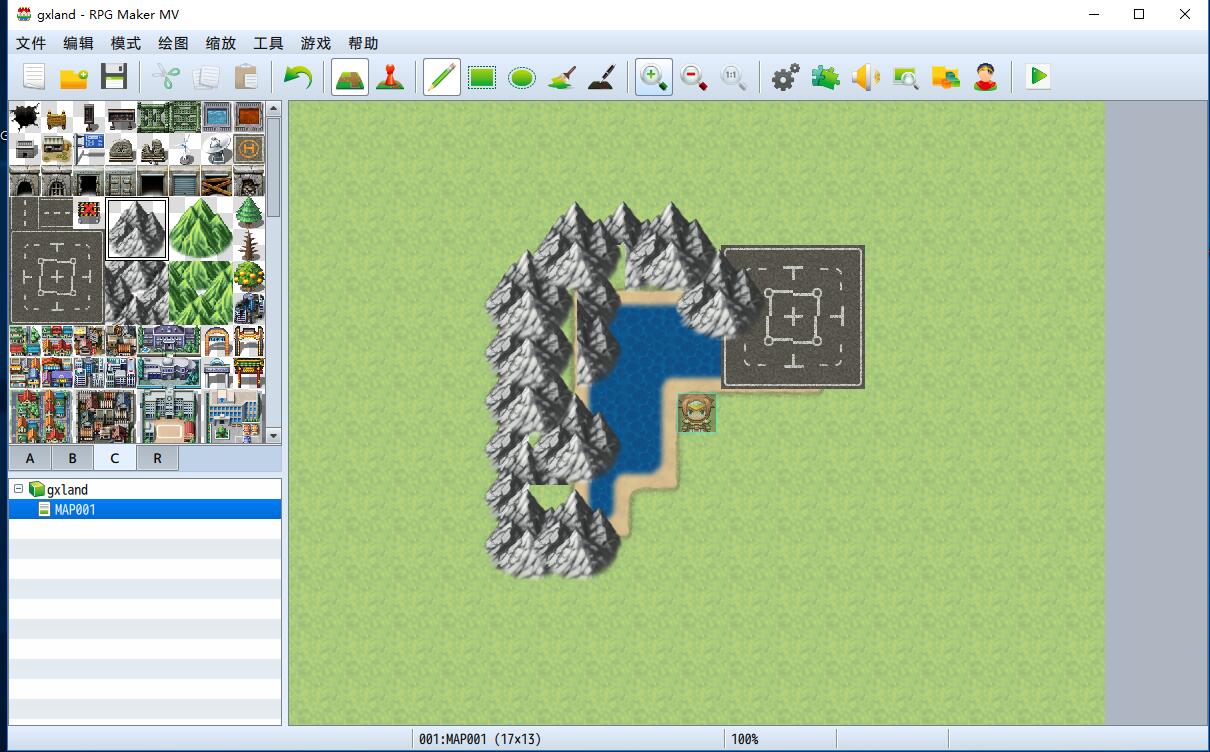
Task: Switch to Event editing mode
Action: pyautogui.click(x=390, y=77)
